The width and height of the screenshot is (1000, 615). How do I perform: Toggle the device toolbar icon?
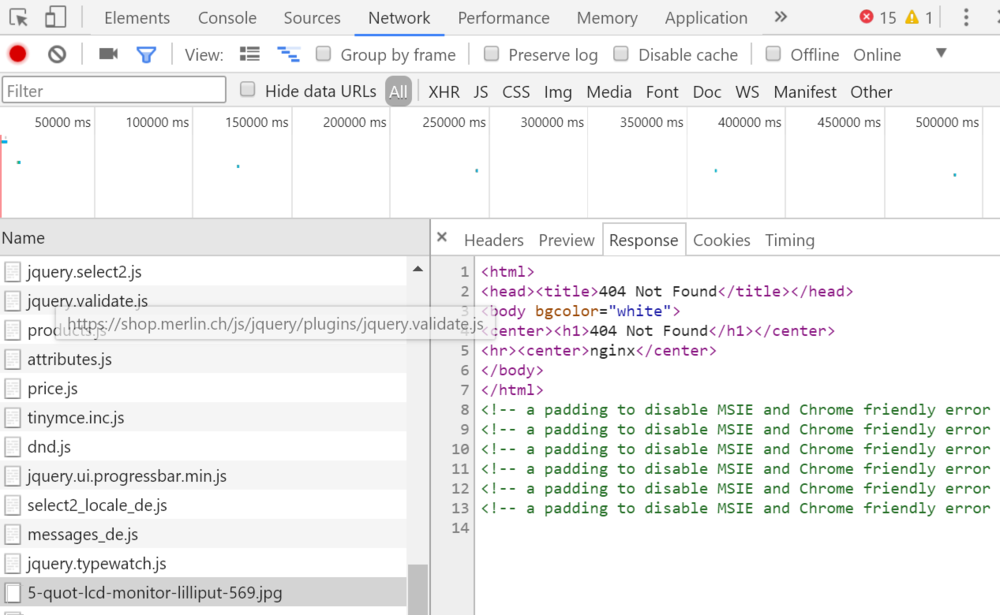click(x=55, y=17)
